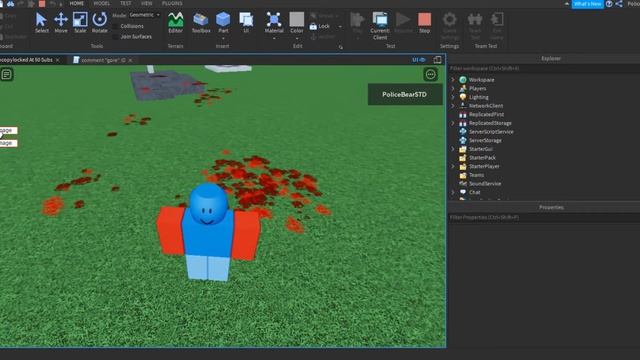Open the Material picker

(x=274, y=22)
